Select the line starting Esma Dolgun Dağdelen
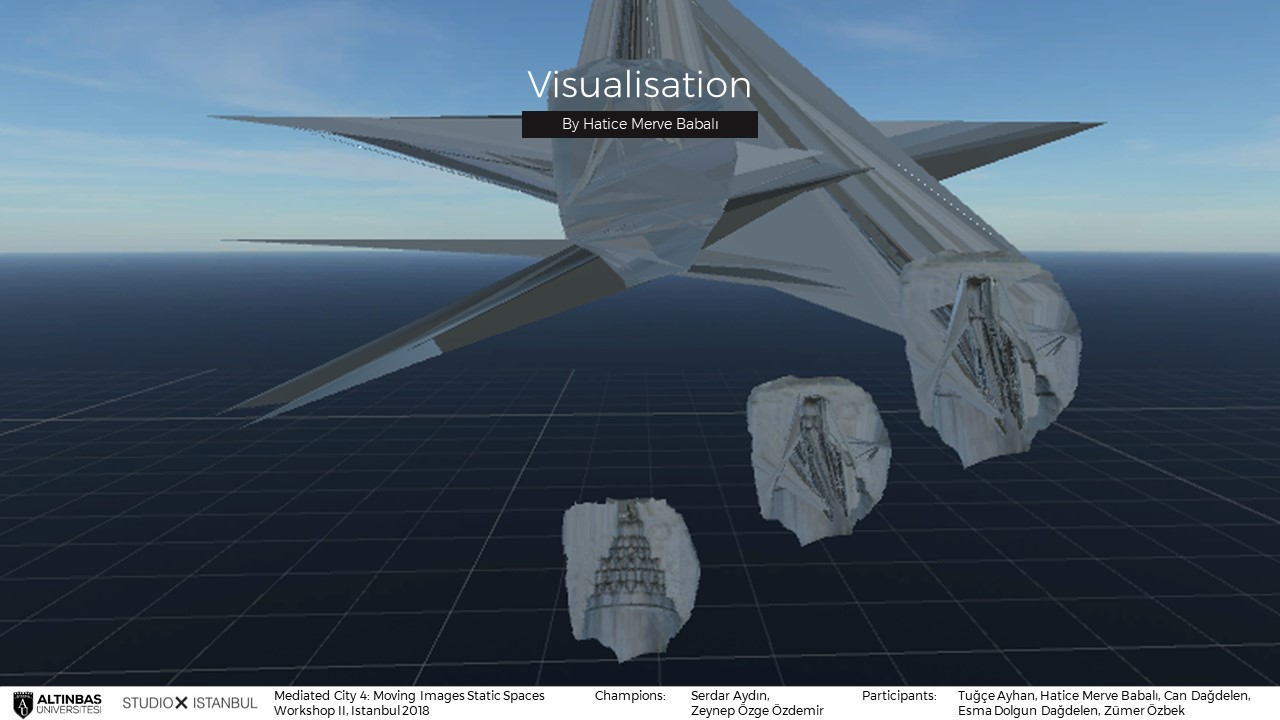The image size is (1280, 720). point(1071,710)
